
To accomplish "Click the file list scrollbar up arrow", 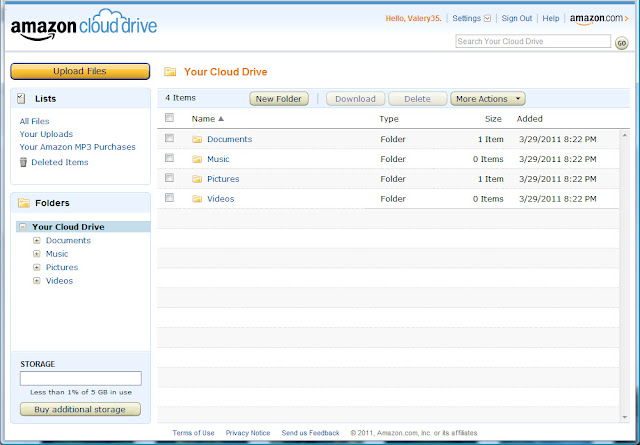I will coord(624,135).
